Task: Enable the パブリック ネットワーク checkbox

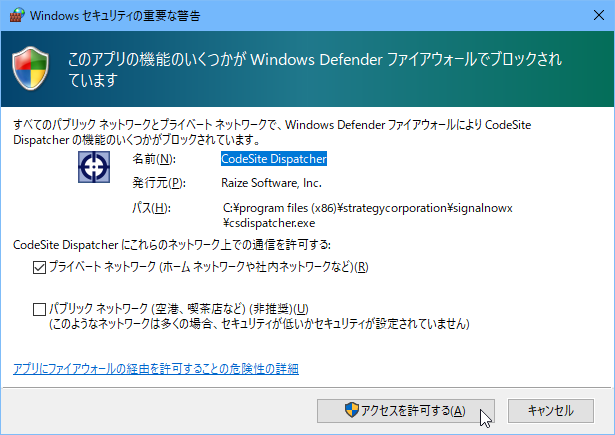Action: pos(40,308)
